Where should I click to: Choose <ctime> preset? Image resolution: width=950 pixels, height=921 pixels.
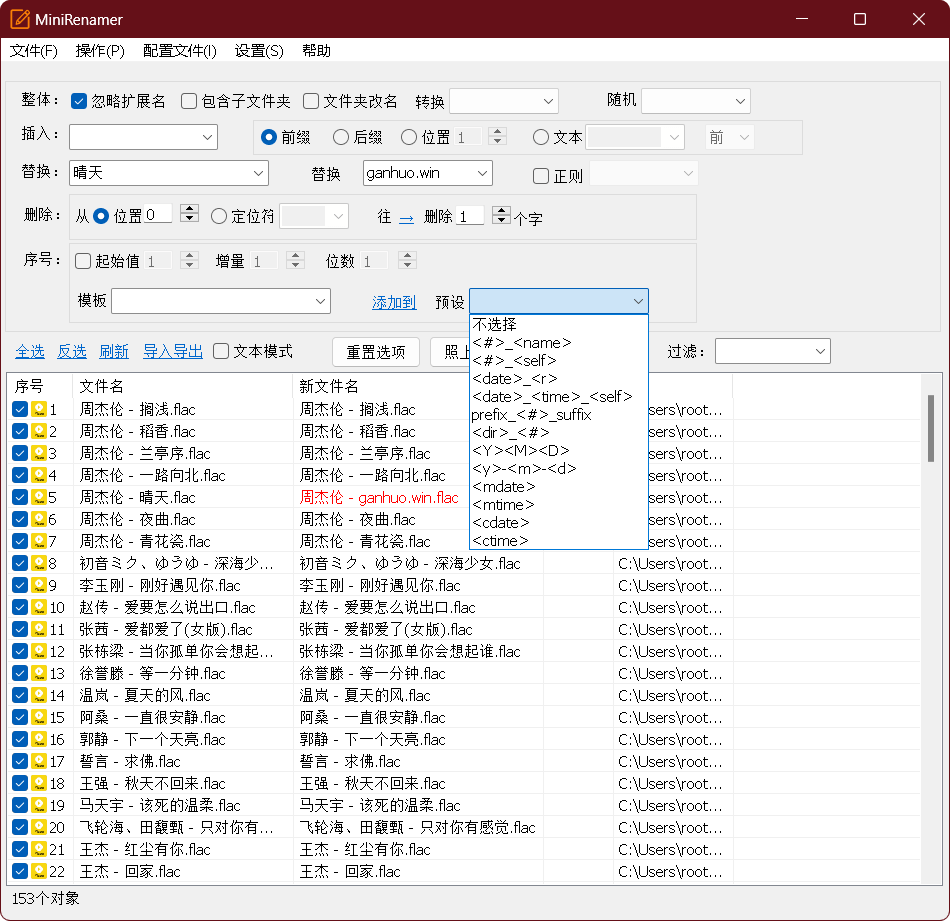(559, 540)
